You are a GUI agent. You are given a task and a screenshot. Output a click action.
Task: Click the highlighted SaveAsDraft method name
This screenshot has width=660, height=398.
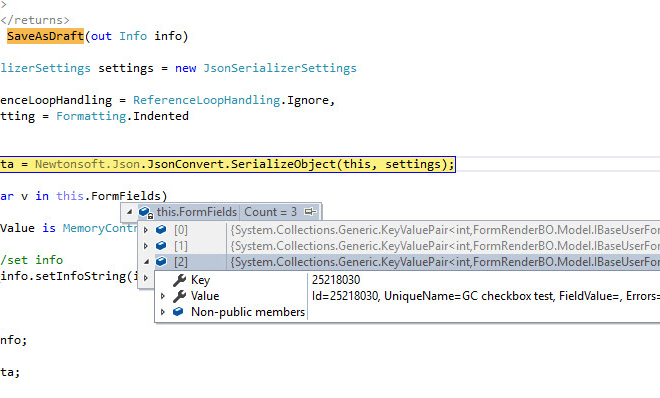coord(45,36)
